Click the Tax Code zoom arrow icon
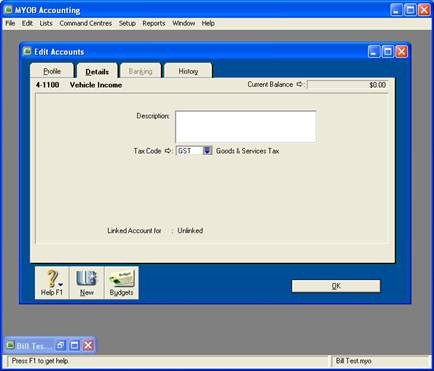The width and height of the screenshot is (434, 371). coord(168,151)
